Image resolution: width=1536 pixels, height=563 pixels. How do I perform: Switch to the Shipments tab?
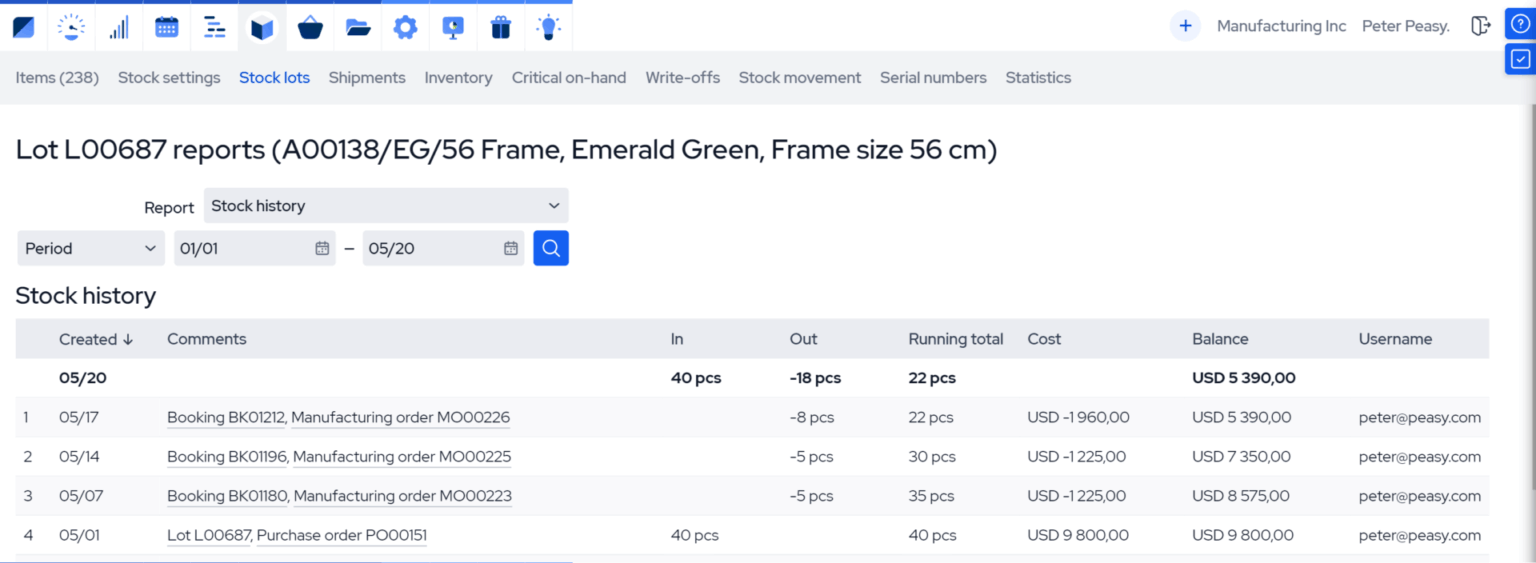[367, 78]
